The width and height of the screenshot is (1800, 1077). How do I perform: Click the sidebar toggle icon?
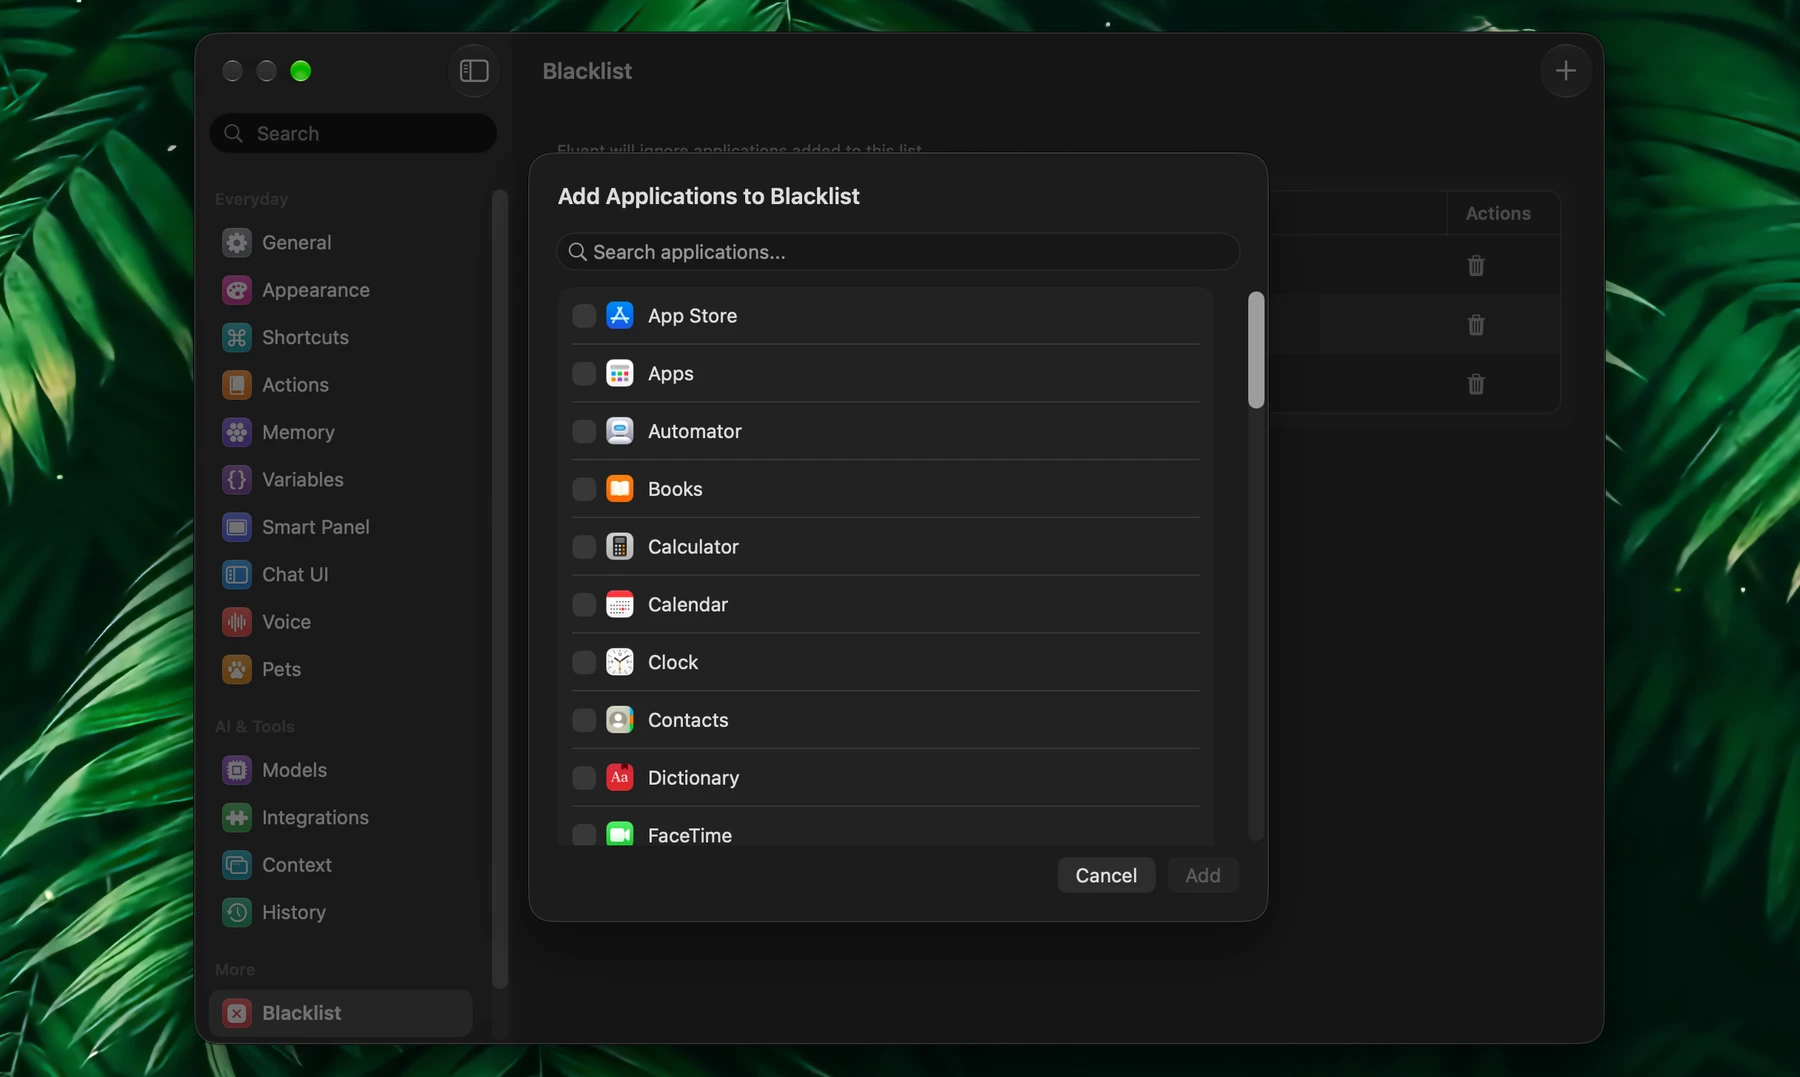coord(473,71)
